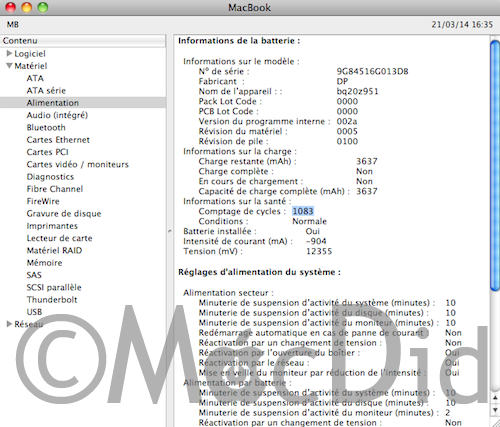Screen dimensions: 500x427
Task: Open Cartes vidéo / moniteurs section
Action: 77,164
